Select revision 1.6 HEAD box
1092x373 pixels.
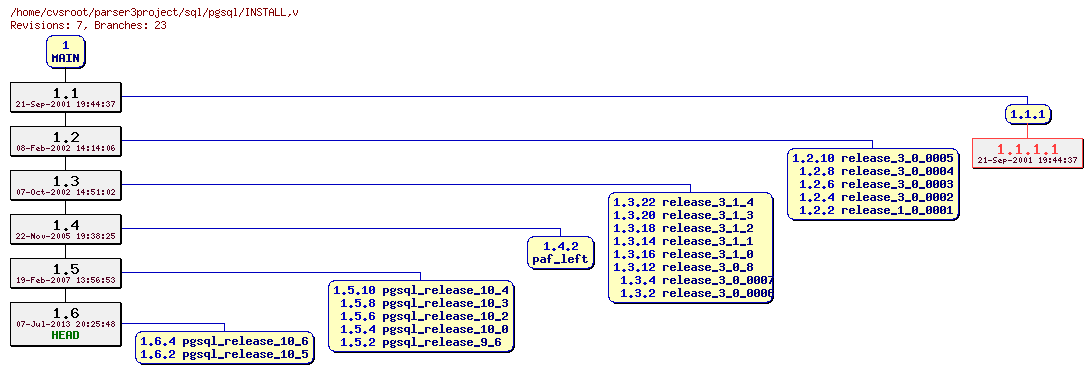click(65, 324)
